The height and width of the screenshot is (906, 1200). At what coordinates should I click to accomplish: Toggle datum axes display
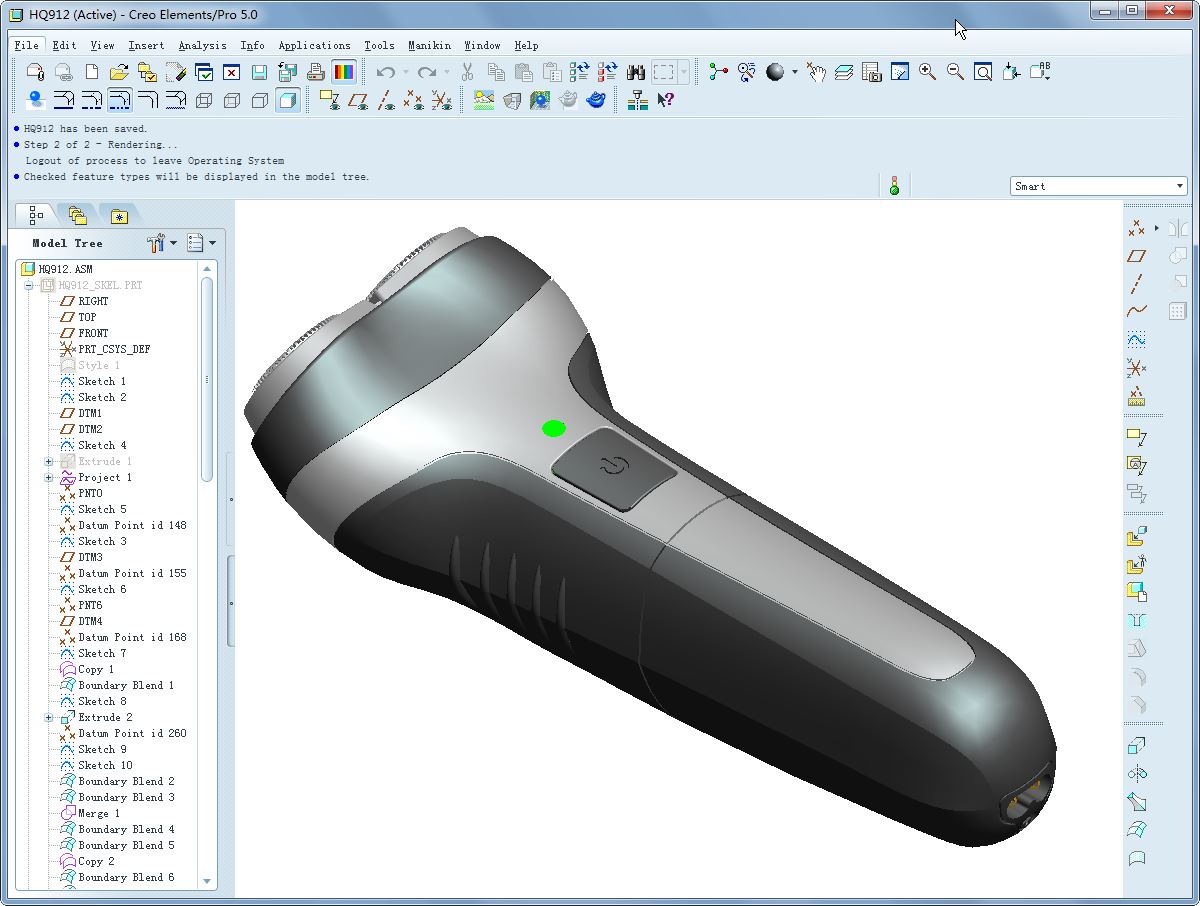point(386,100)
